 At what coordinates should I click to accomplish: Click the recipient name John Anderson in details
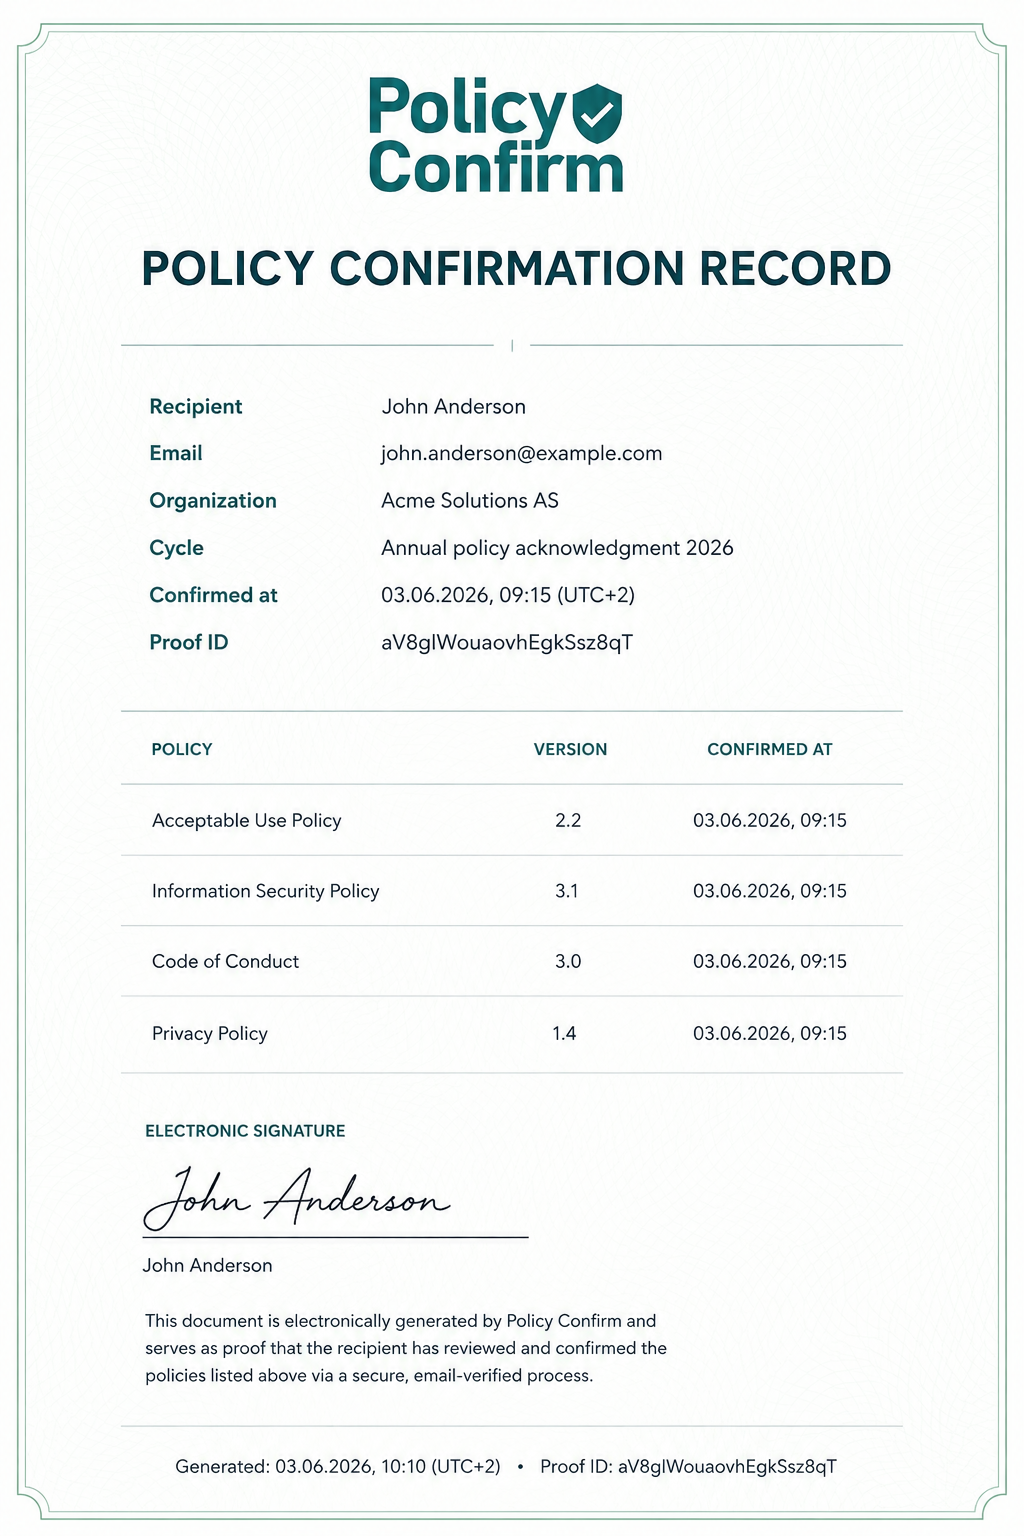453,407
